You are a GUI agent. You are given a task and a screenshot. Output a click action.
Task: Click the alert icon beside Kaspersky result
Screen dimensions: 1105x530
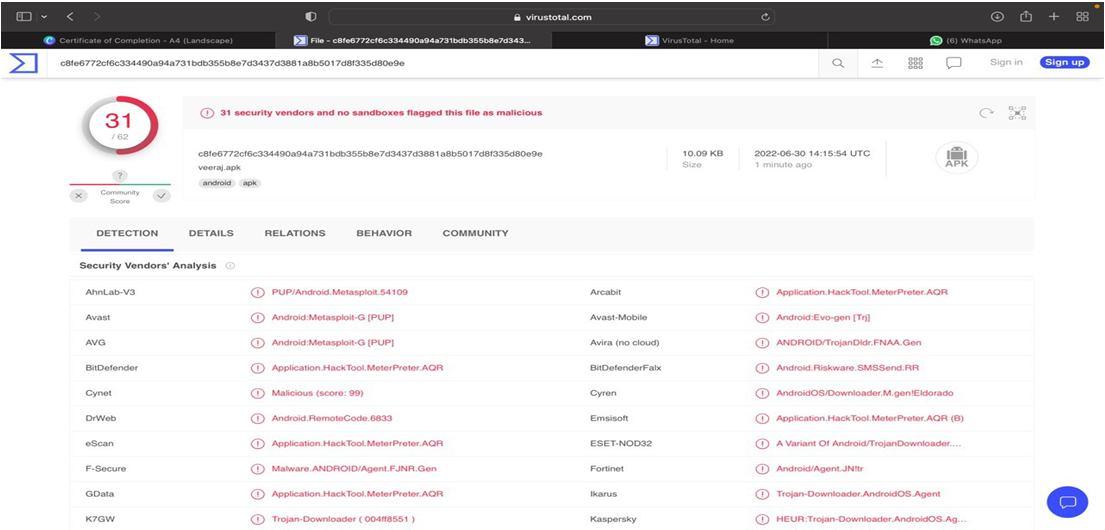pyautogui.click(x=762, y=519)
